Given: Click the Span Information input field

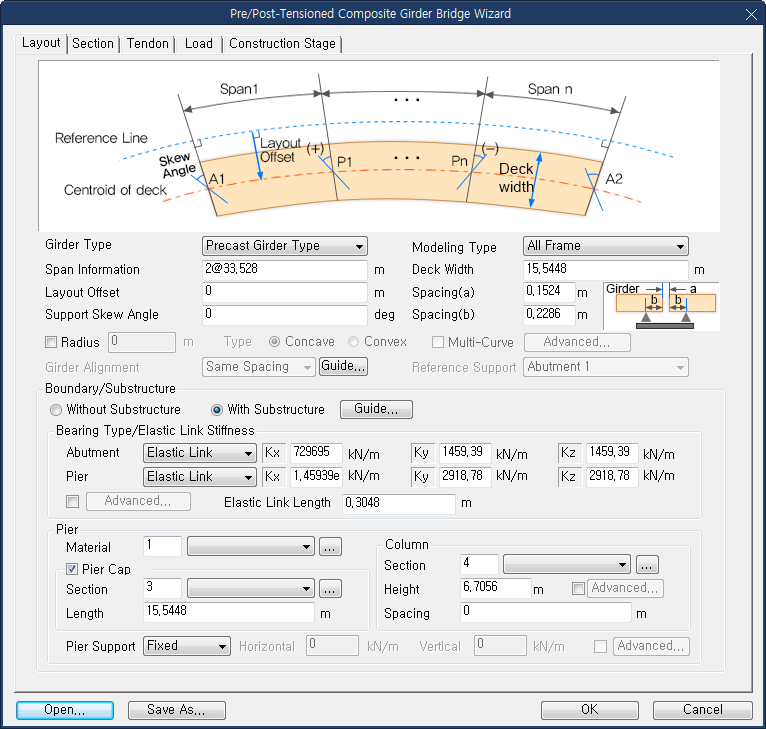Looking at the screenshot, I should (285, 270).
